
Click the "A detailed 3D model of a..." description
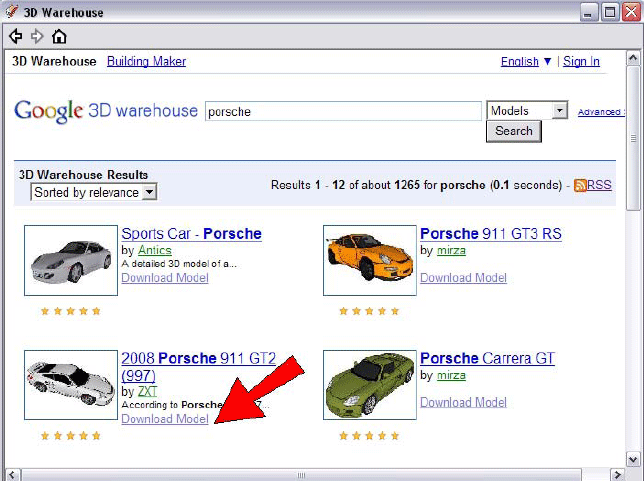point(179,264)
